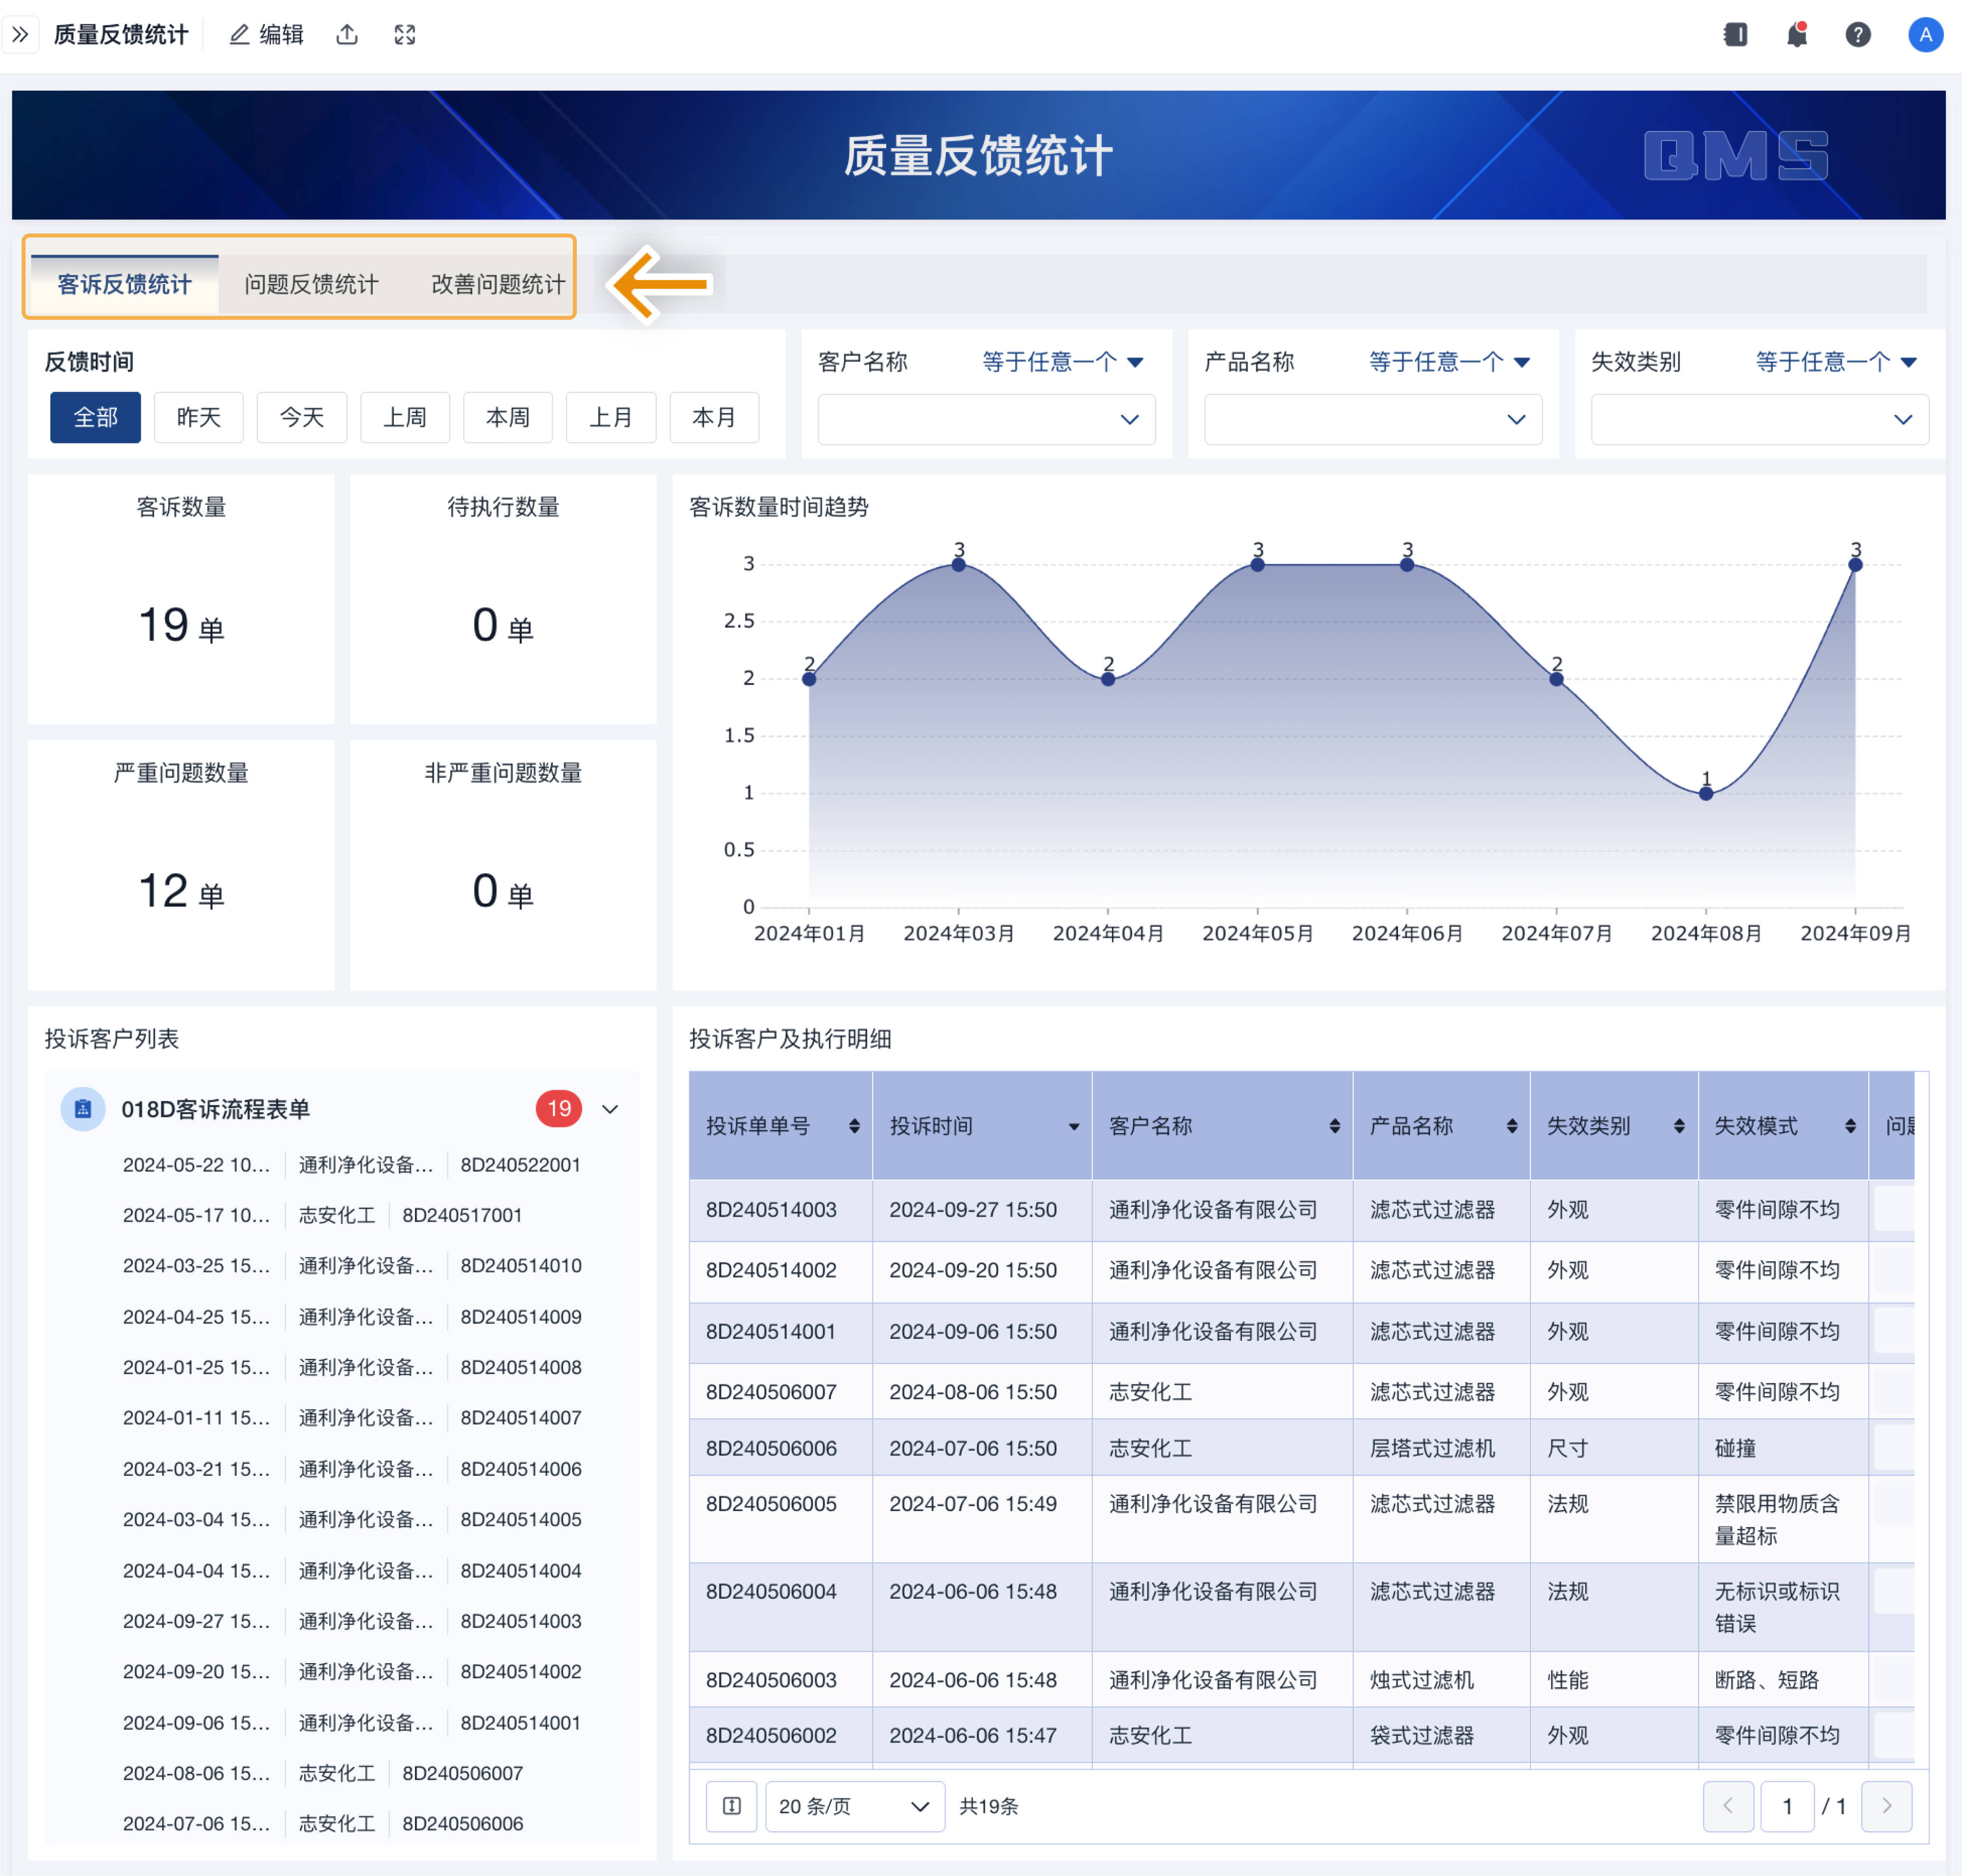Select 上月 time filter
Viewport: 1962px width, 1876px height.
click(x=610, y=417)
